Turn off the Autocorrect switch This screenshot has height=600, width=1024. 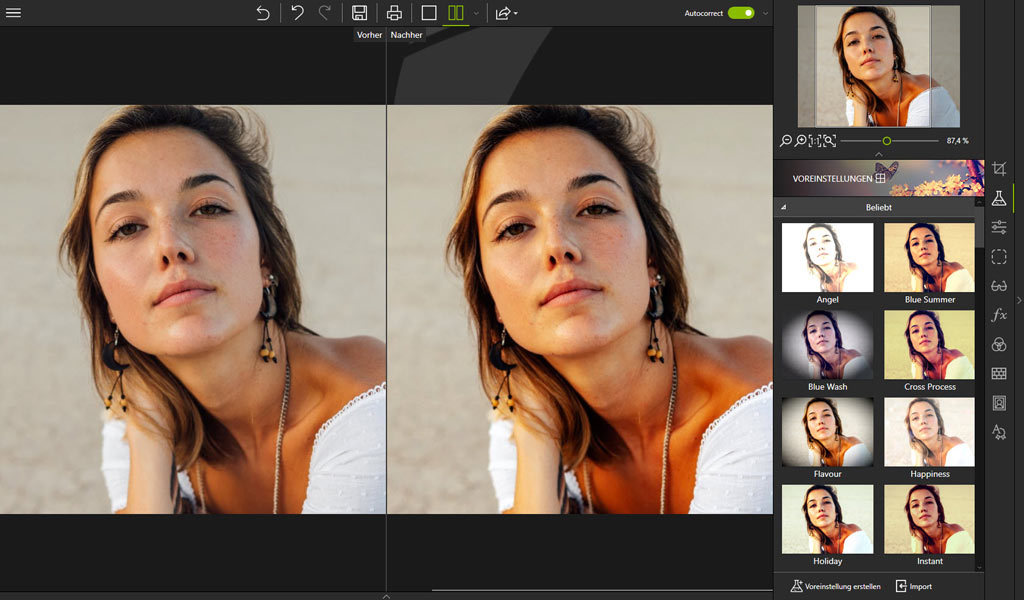coord(741,13)
